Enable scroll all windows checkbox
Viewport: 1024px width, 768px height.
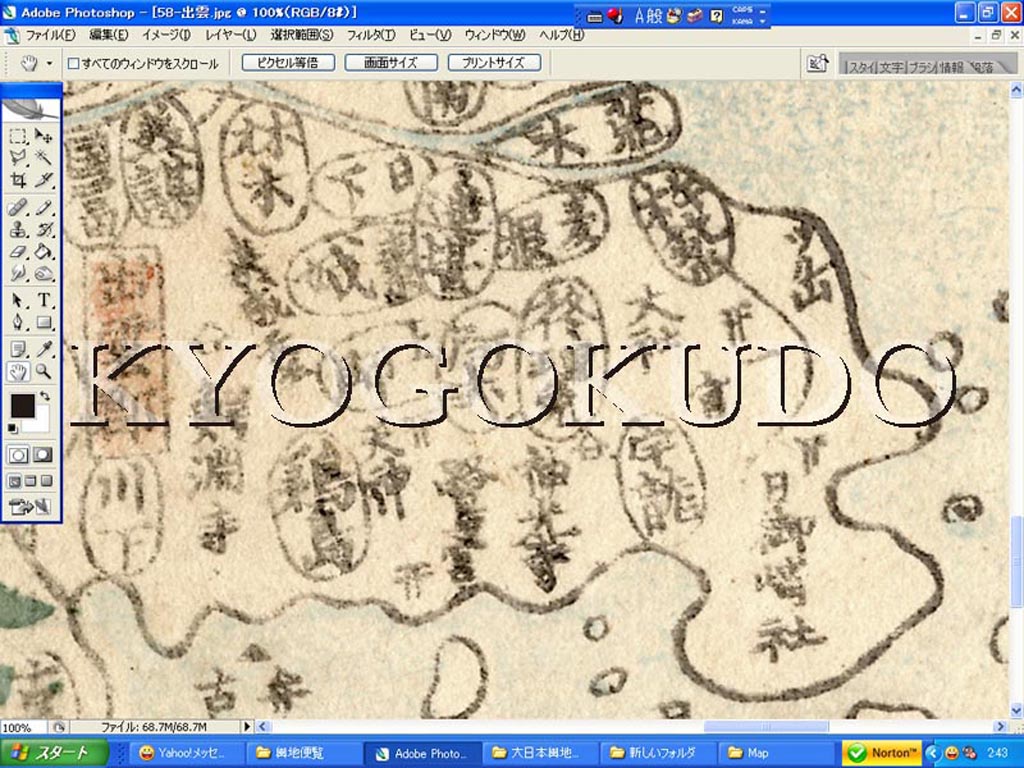[x=74, y=63]
